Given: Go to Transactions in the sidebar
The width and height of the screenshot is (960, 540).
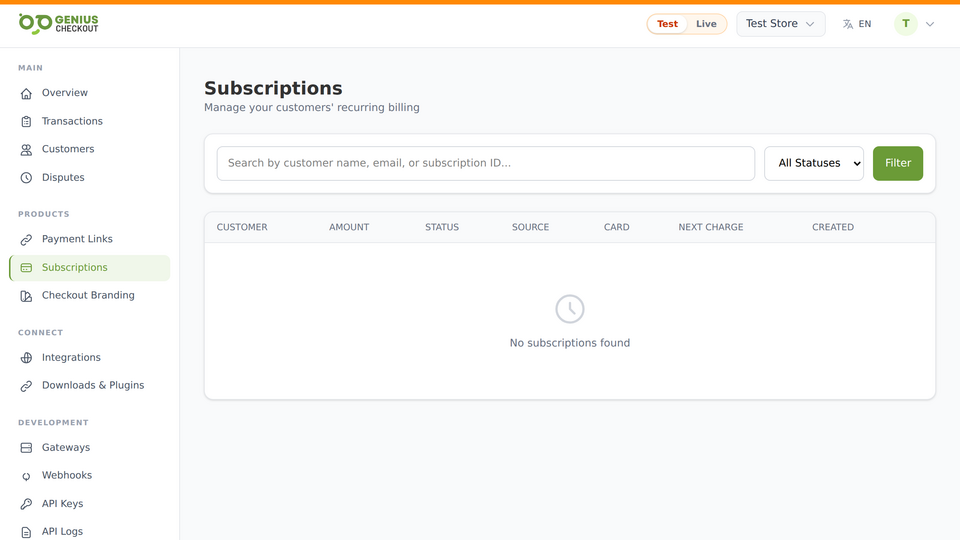Looking at the screenshot, I should [89, 121].
